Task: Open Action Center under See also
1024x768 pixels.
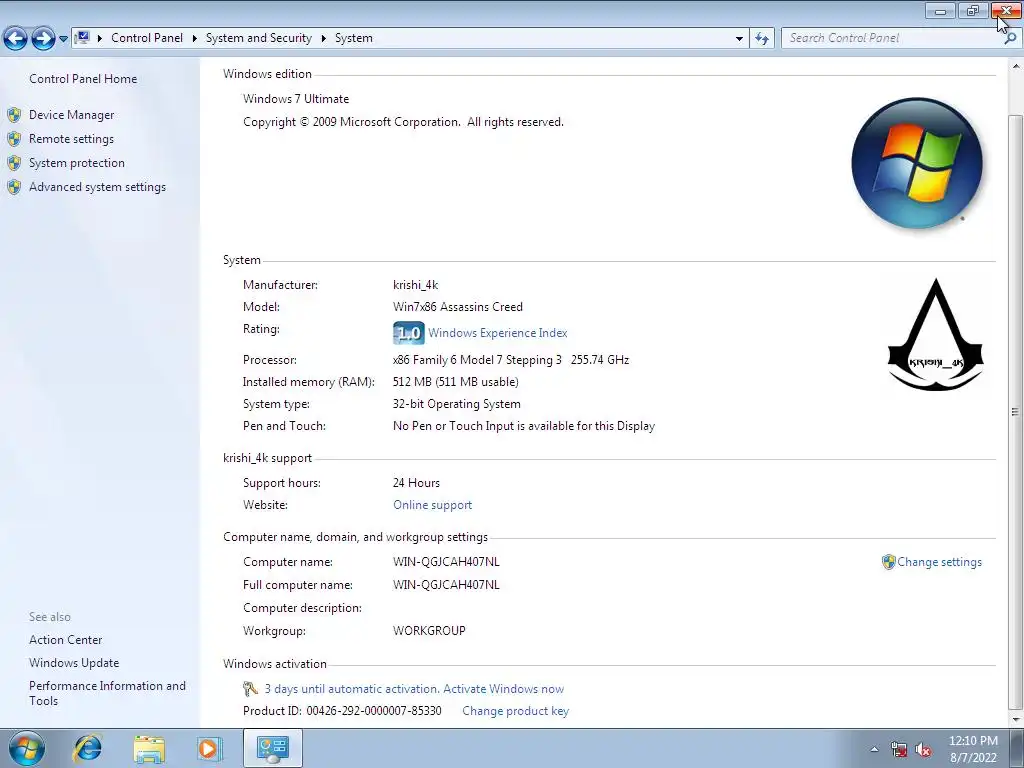Action: 65,640
